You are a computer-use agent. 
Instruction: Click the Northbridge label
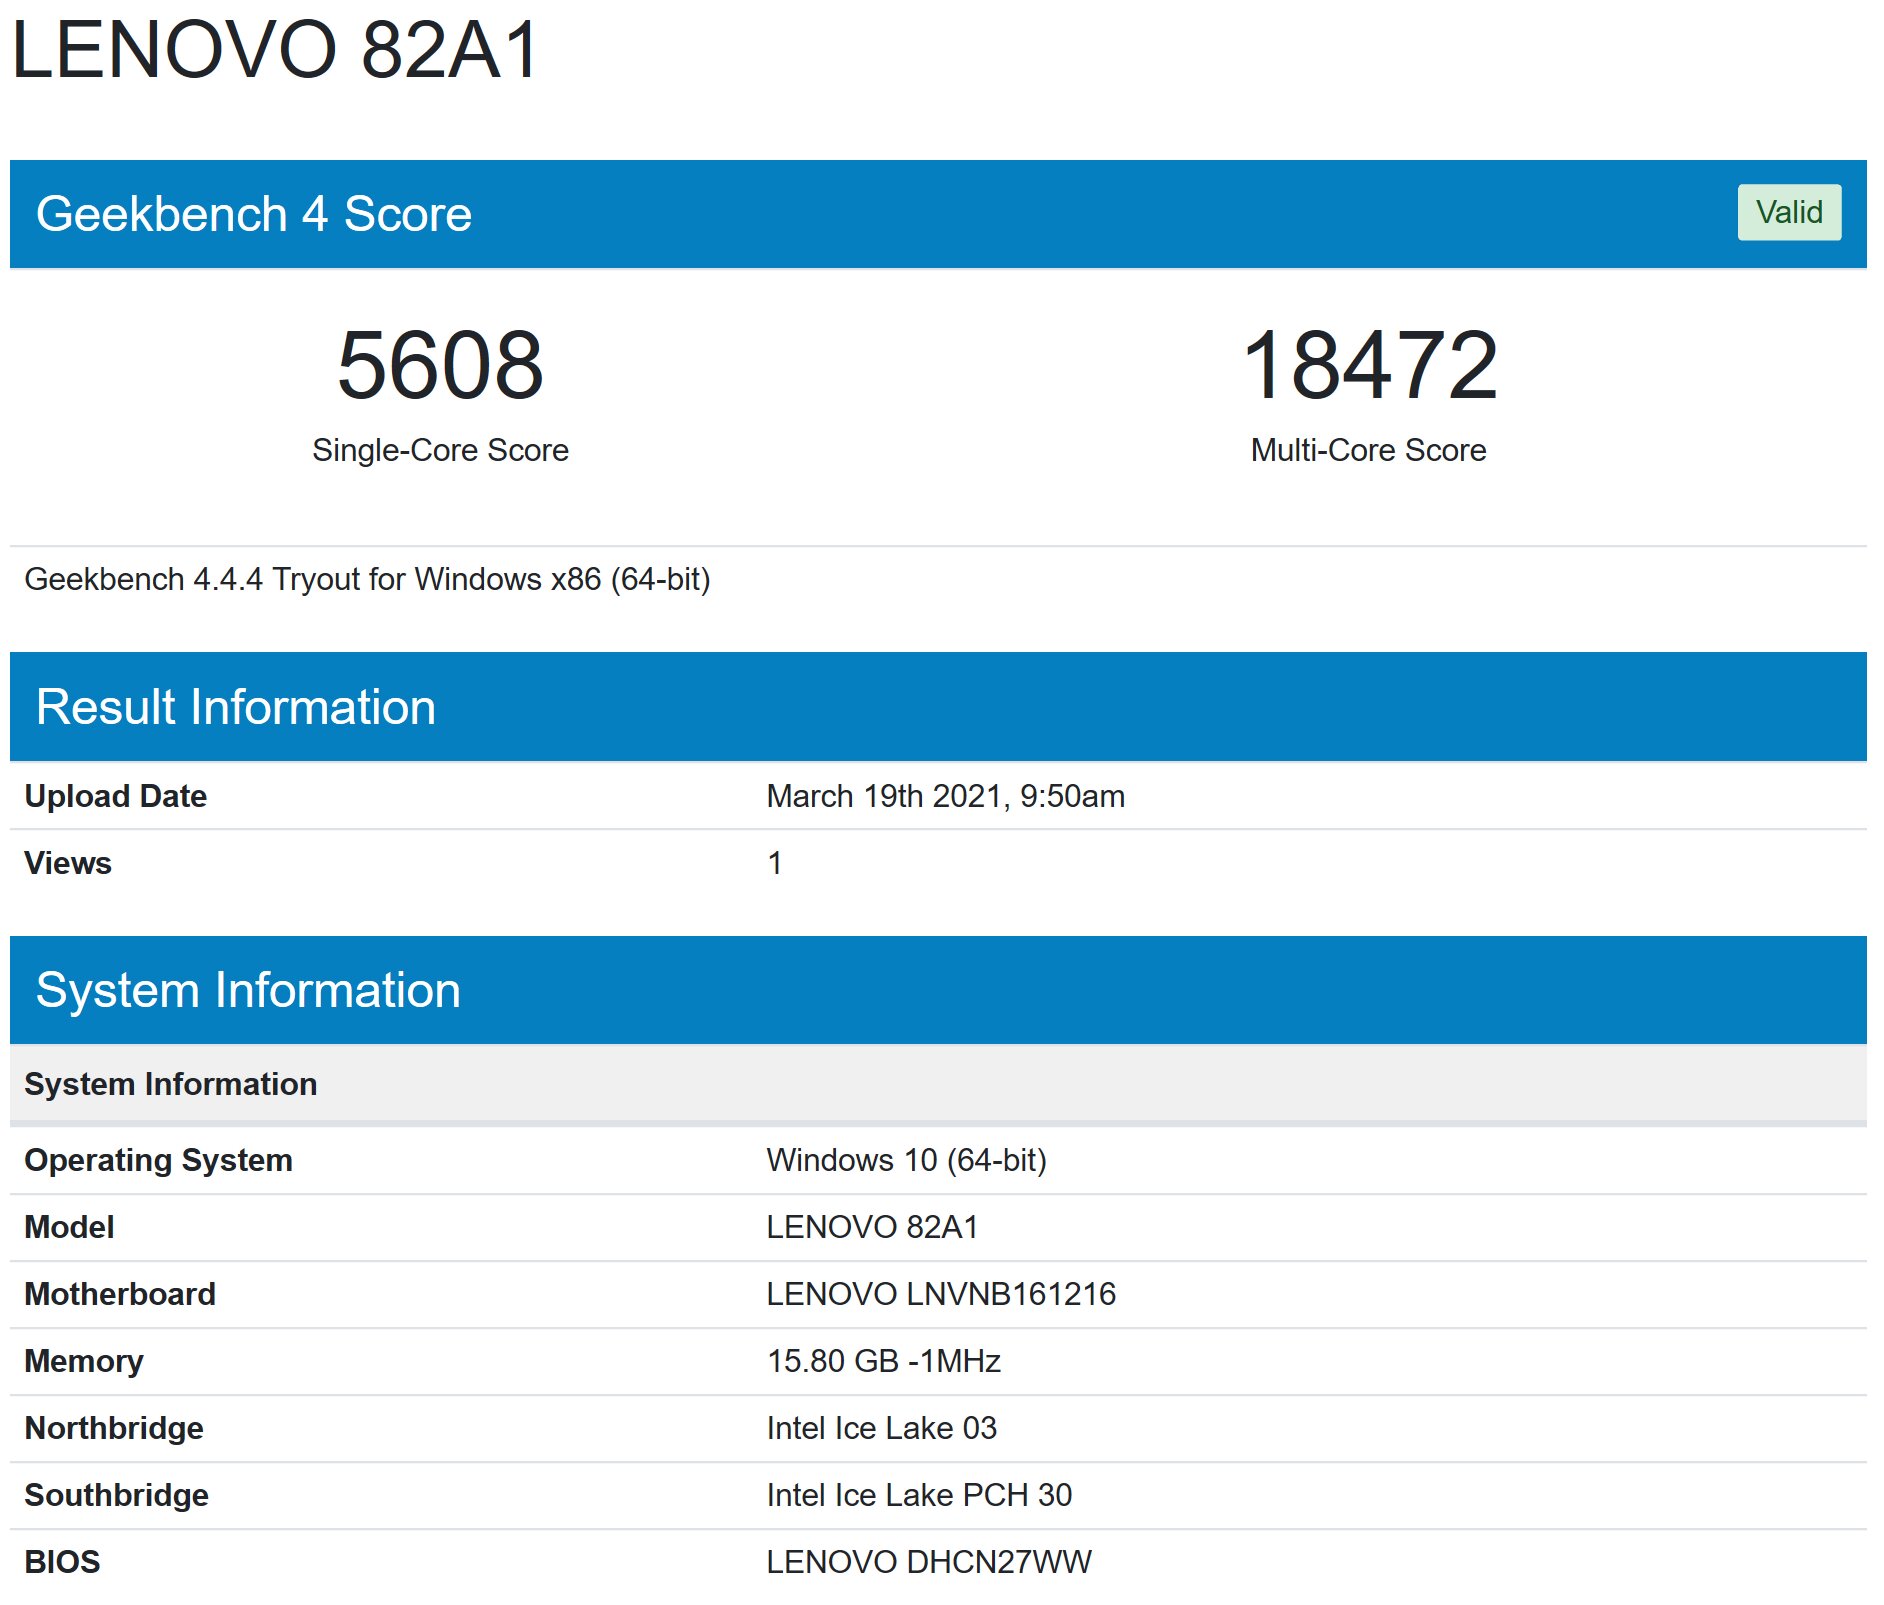coord(113,1428)
